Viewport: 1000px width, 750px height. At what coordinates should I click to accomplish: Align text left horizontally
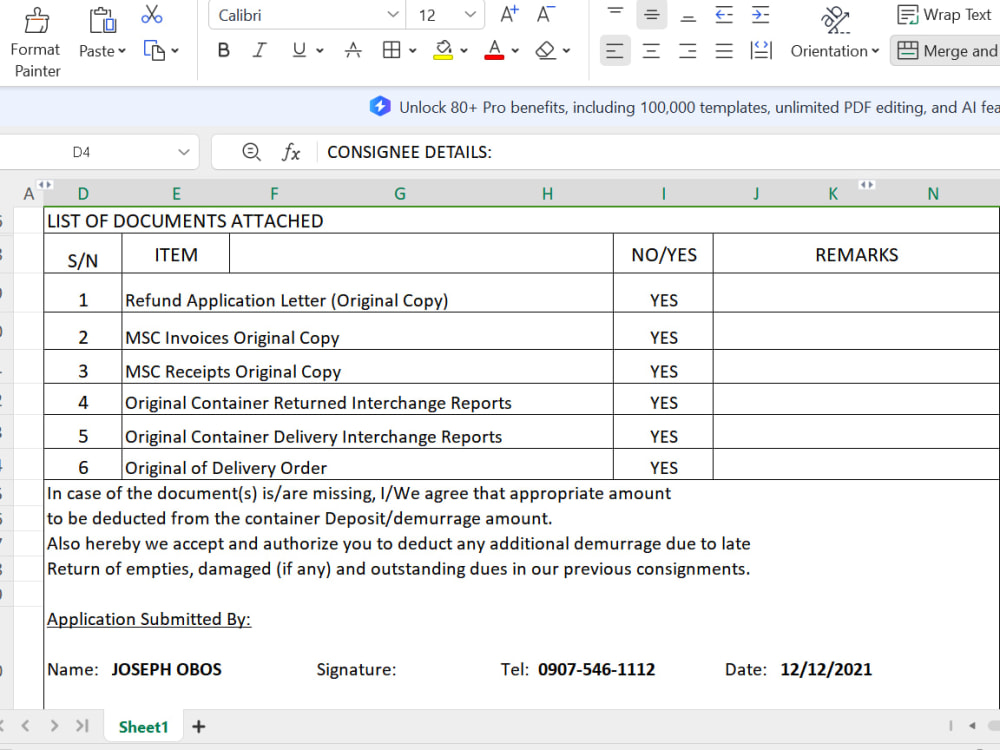tap(615, 50)
